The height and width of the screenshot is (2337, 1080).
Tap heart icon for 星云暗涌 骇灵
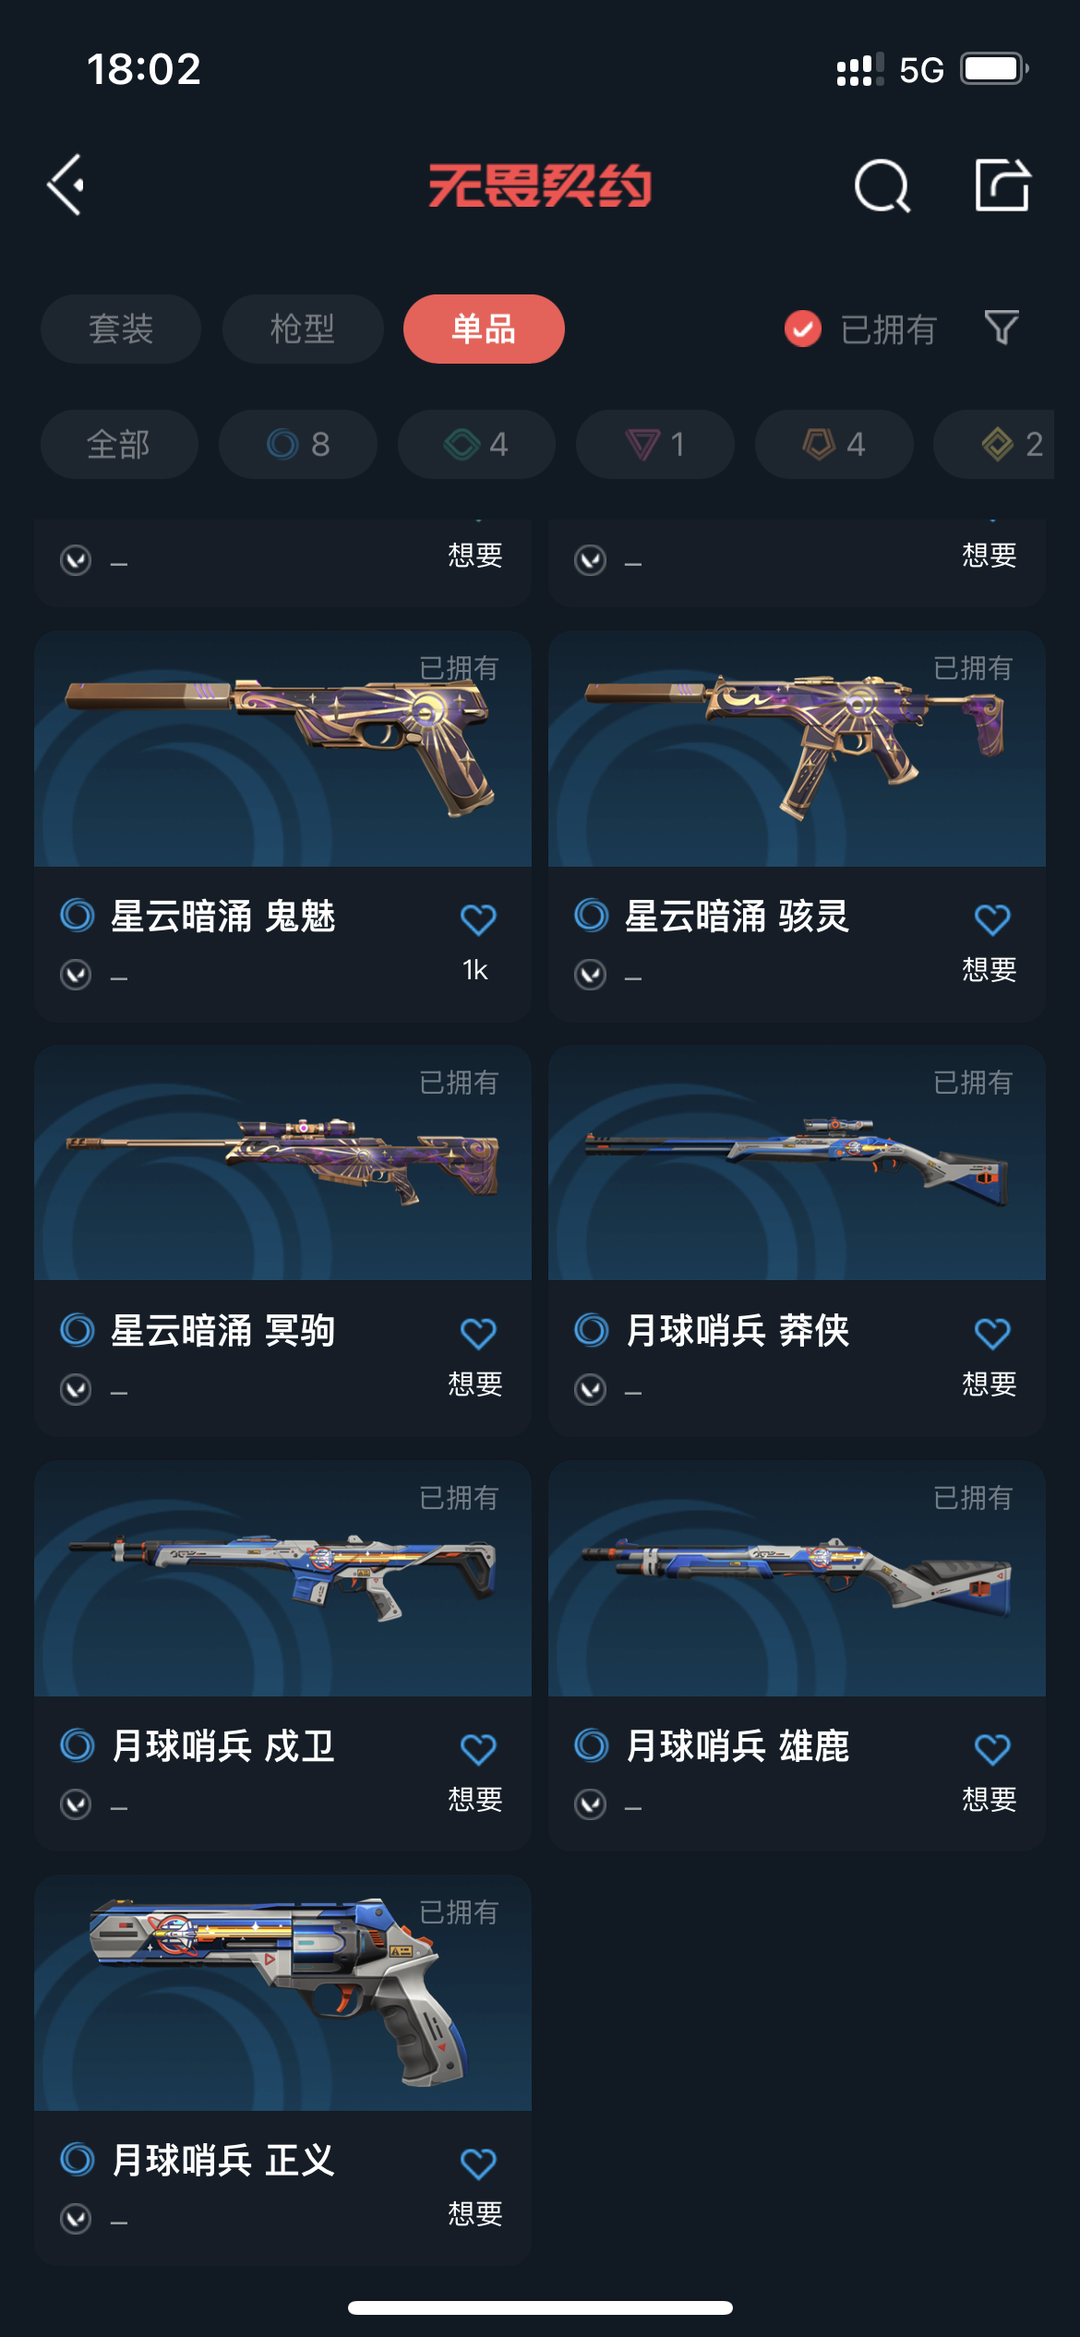pos(992,919)
